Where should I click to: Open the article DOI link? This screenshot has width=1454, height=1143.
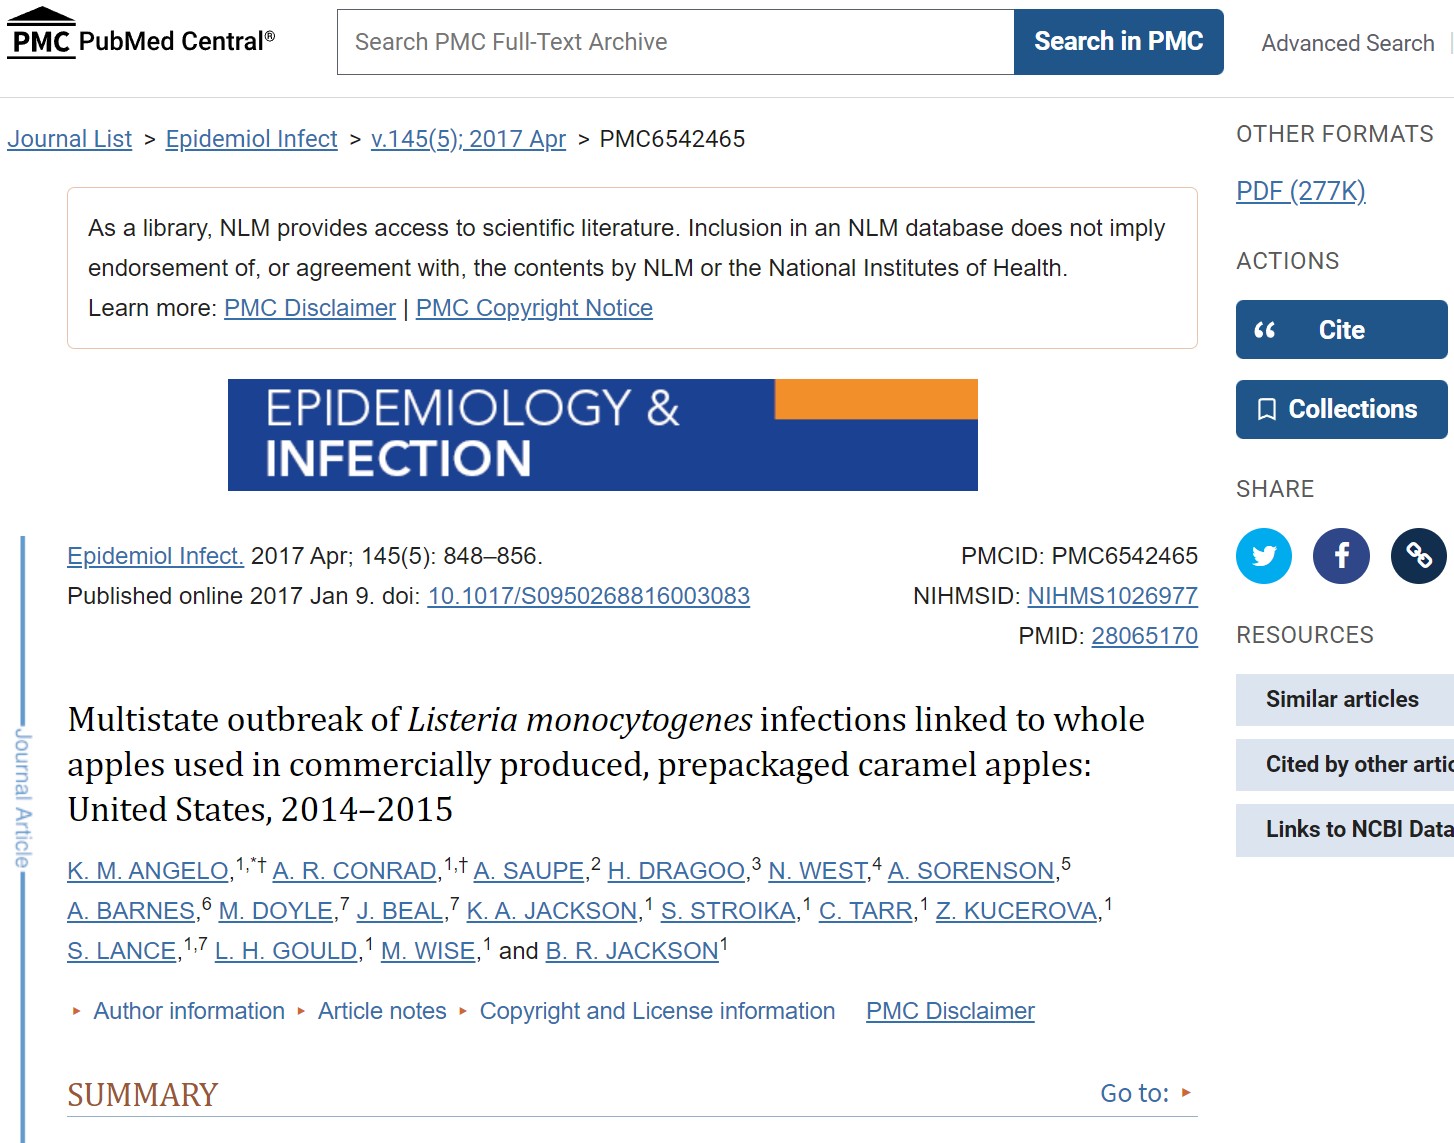click(588, 596)
